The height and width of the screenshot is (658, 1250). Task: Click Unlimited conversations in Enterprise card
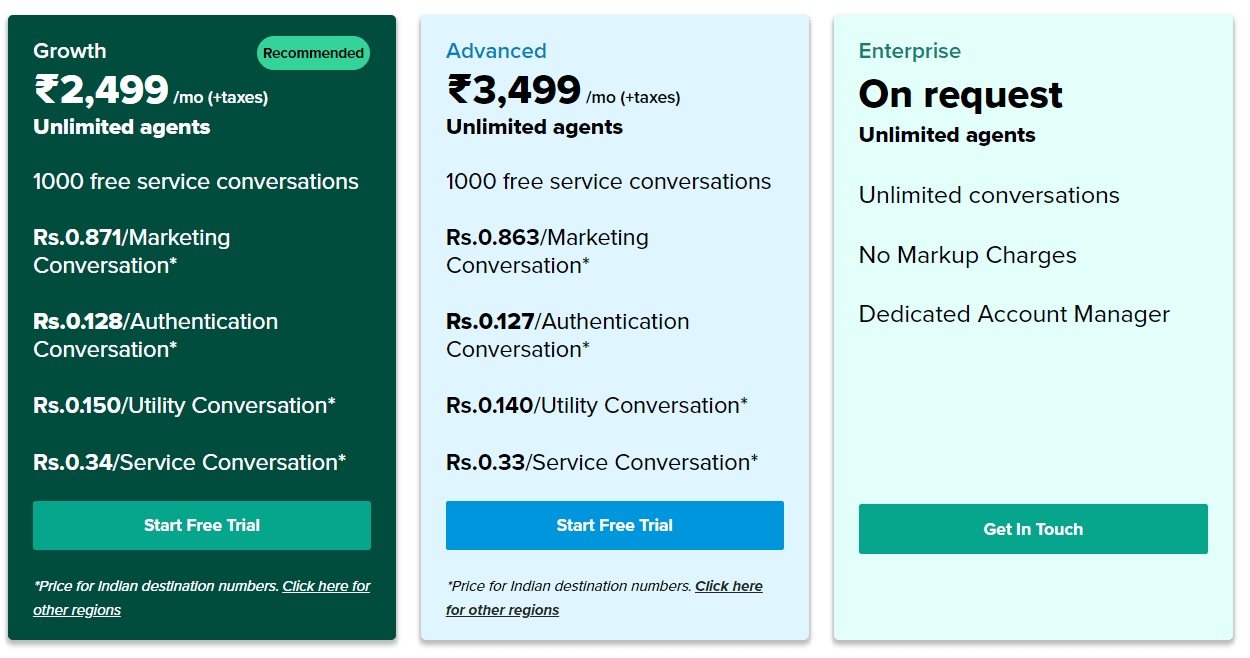(989, 195)
